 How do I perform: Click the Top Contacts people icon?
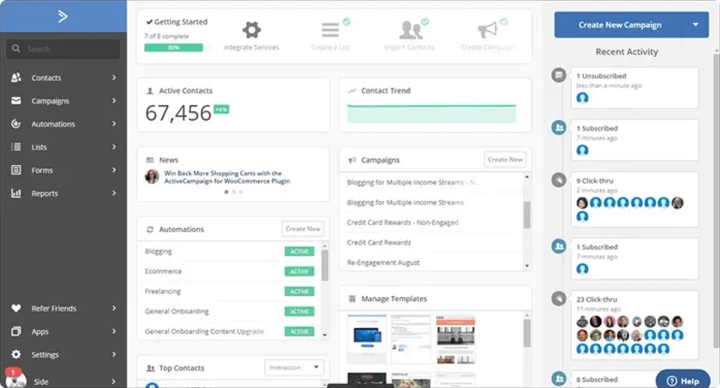[x=150, y=368]
